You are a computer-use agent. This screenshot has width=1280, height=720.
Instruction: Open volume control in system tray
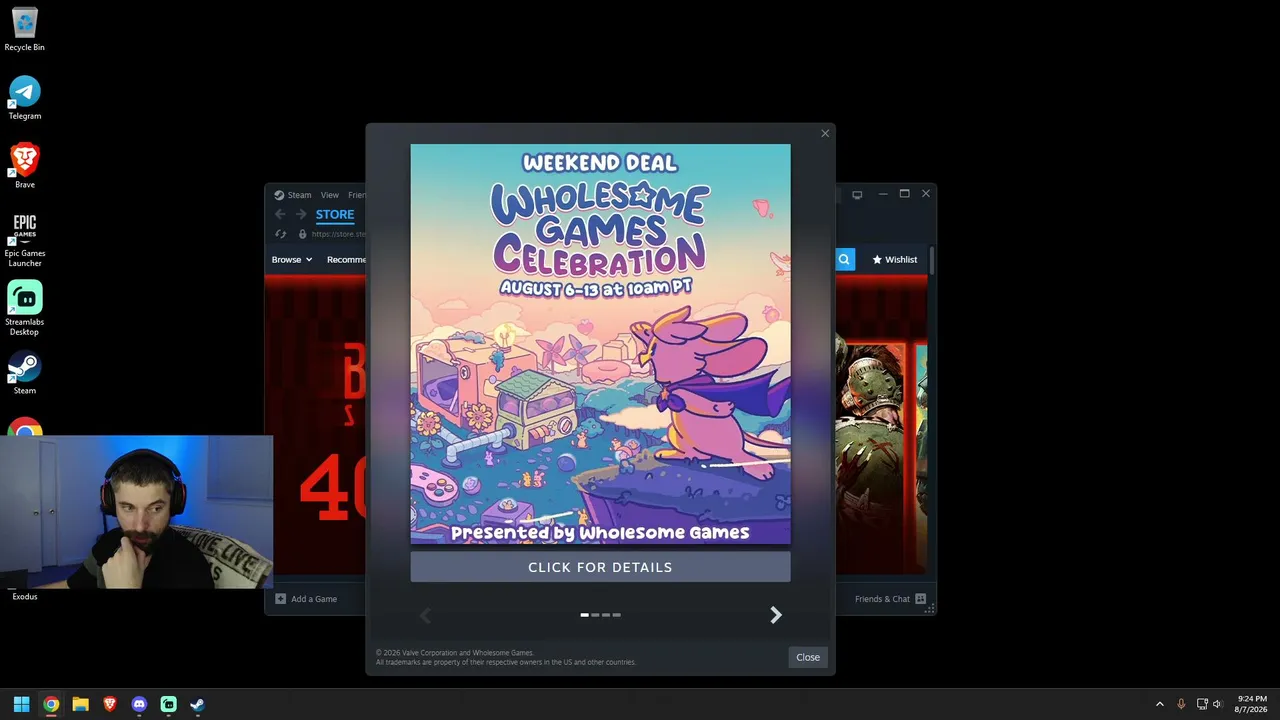1217,704
